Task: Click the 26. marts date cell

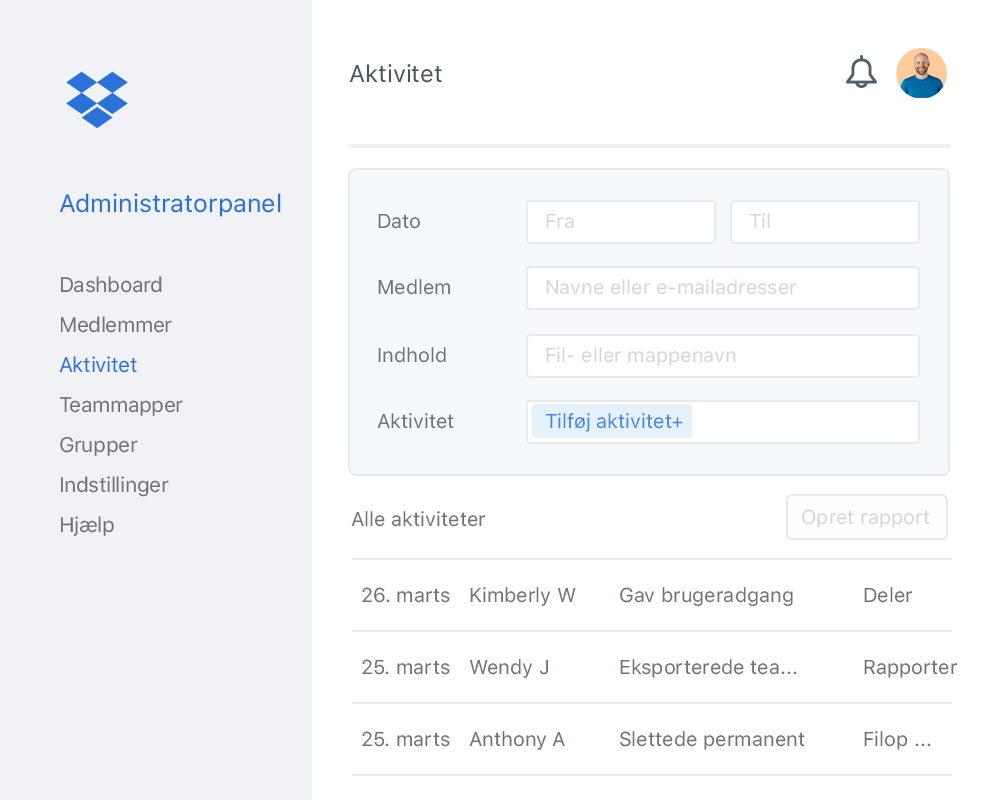Action: (406, 595)
